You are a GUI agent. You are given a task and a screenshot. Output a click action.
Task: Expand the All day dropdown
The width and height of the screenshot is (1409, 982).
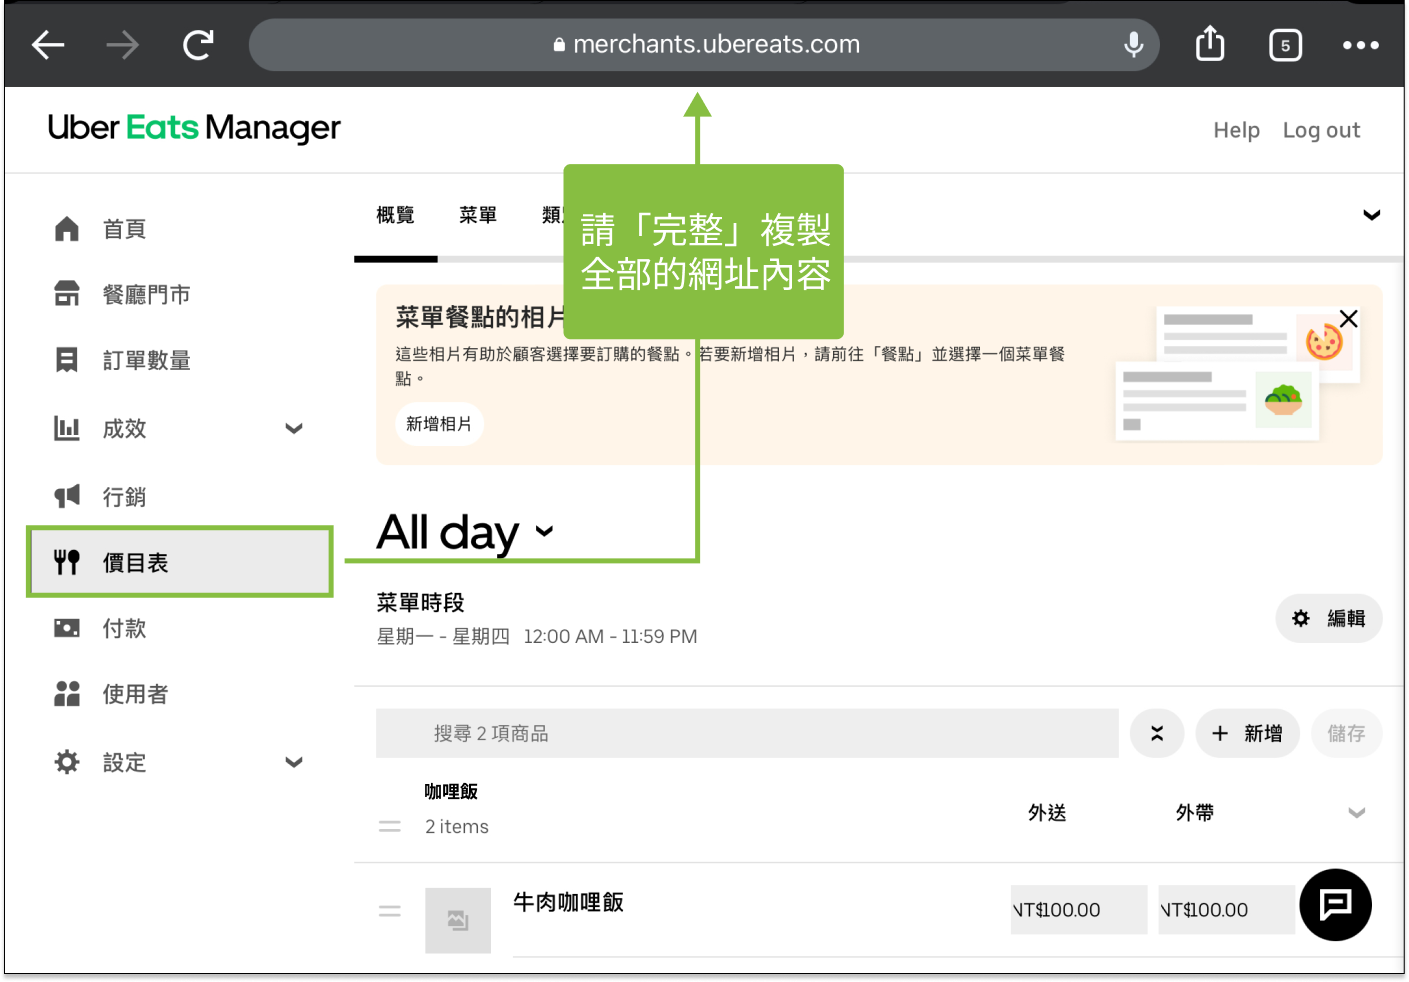(x=544, y=532)
